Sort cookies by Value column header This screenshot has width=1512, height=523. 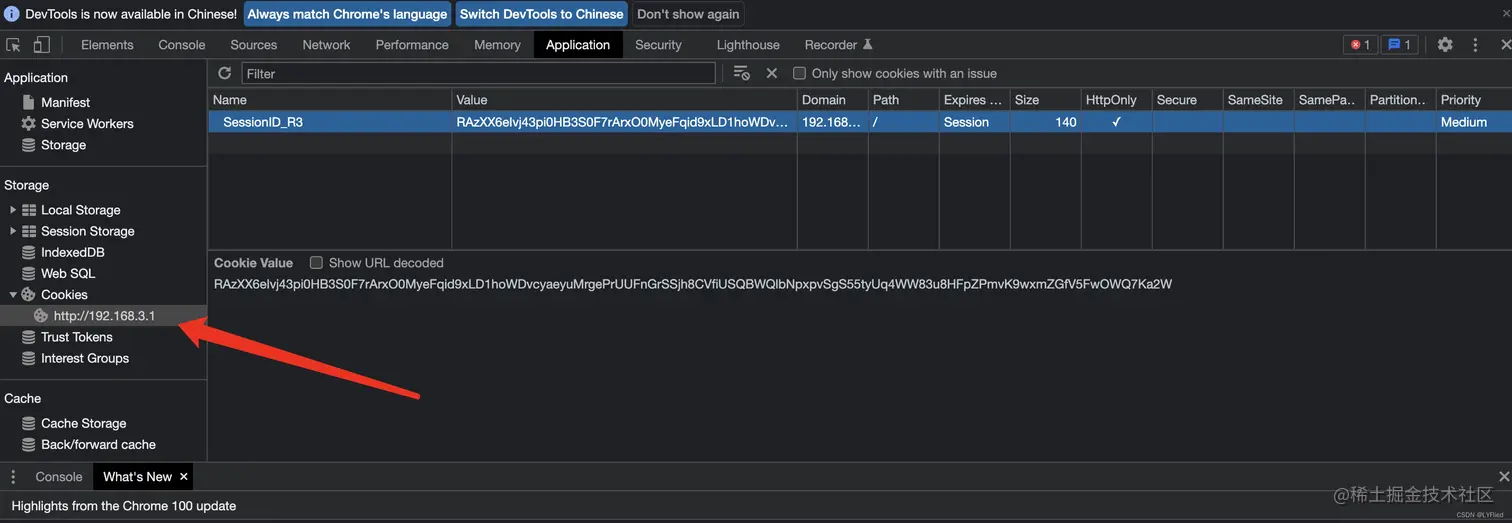(x=624, y=100)
